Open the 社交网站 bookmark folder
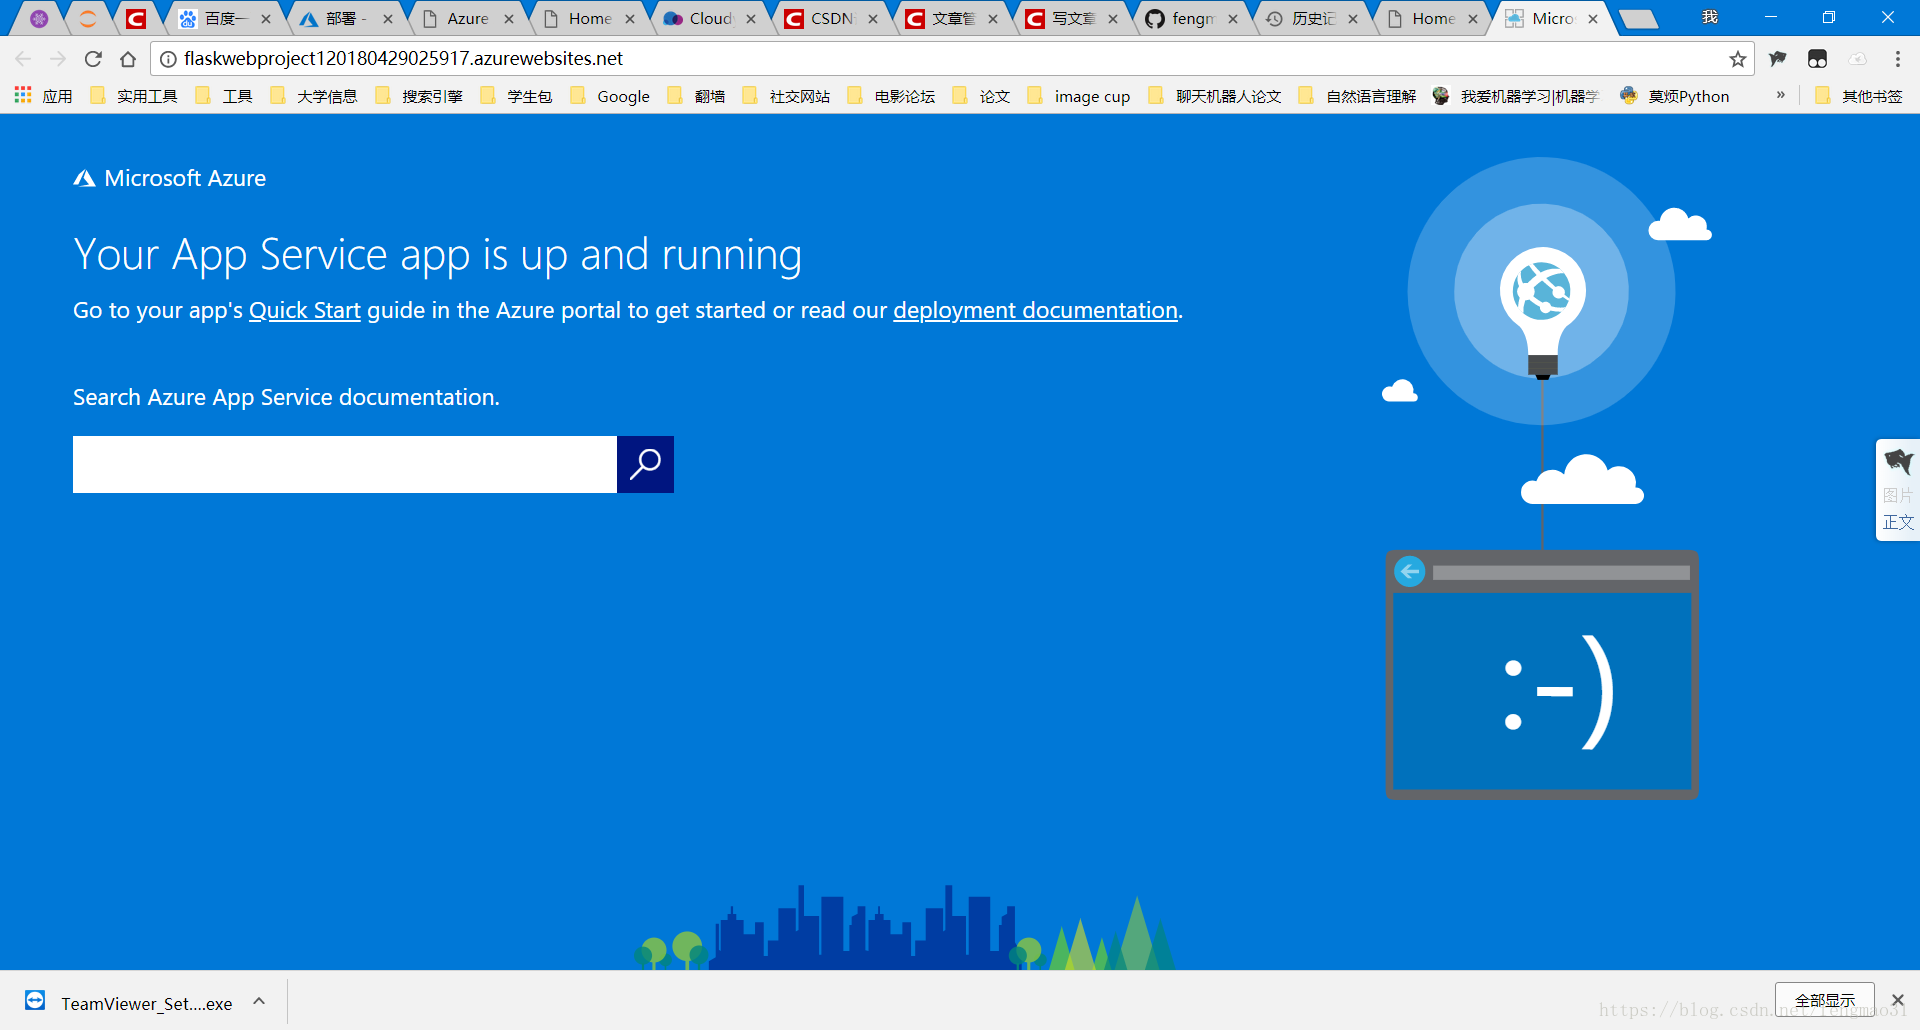Viewport: 1920px width, 1030px height. point(786,96)
